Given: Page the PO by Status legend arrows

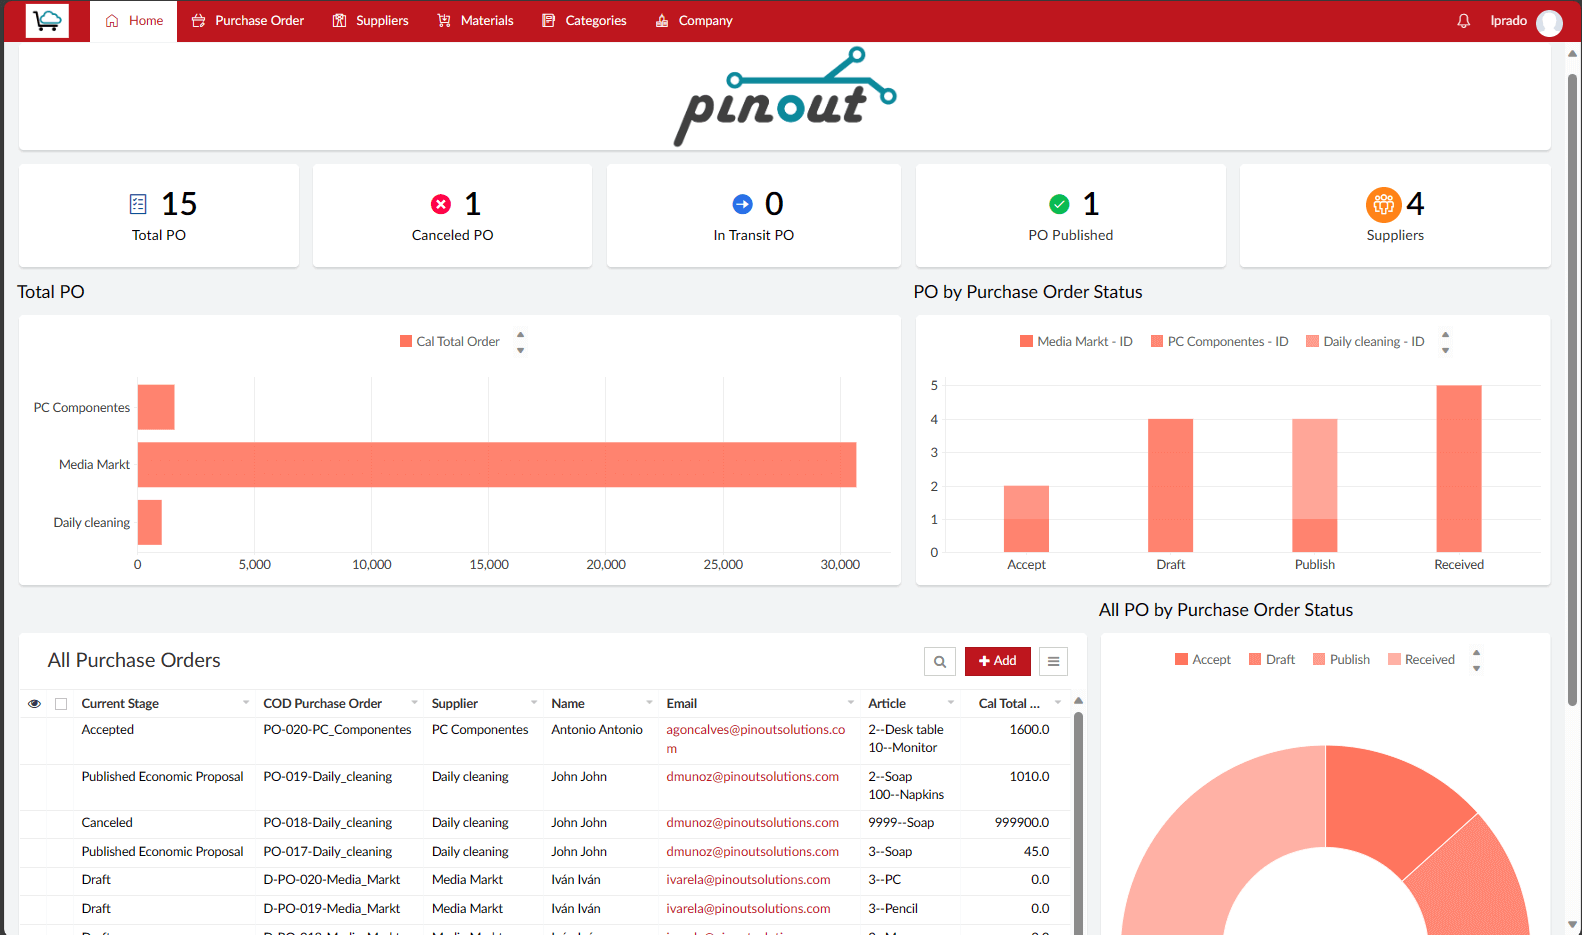Looking at the screenshot, I should [x=1445, y=342].
